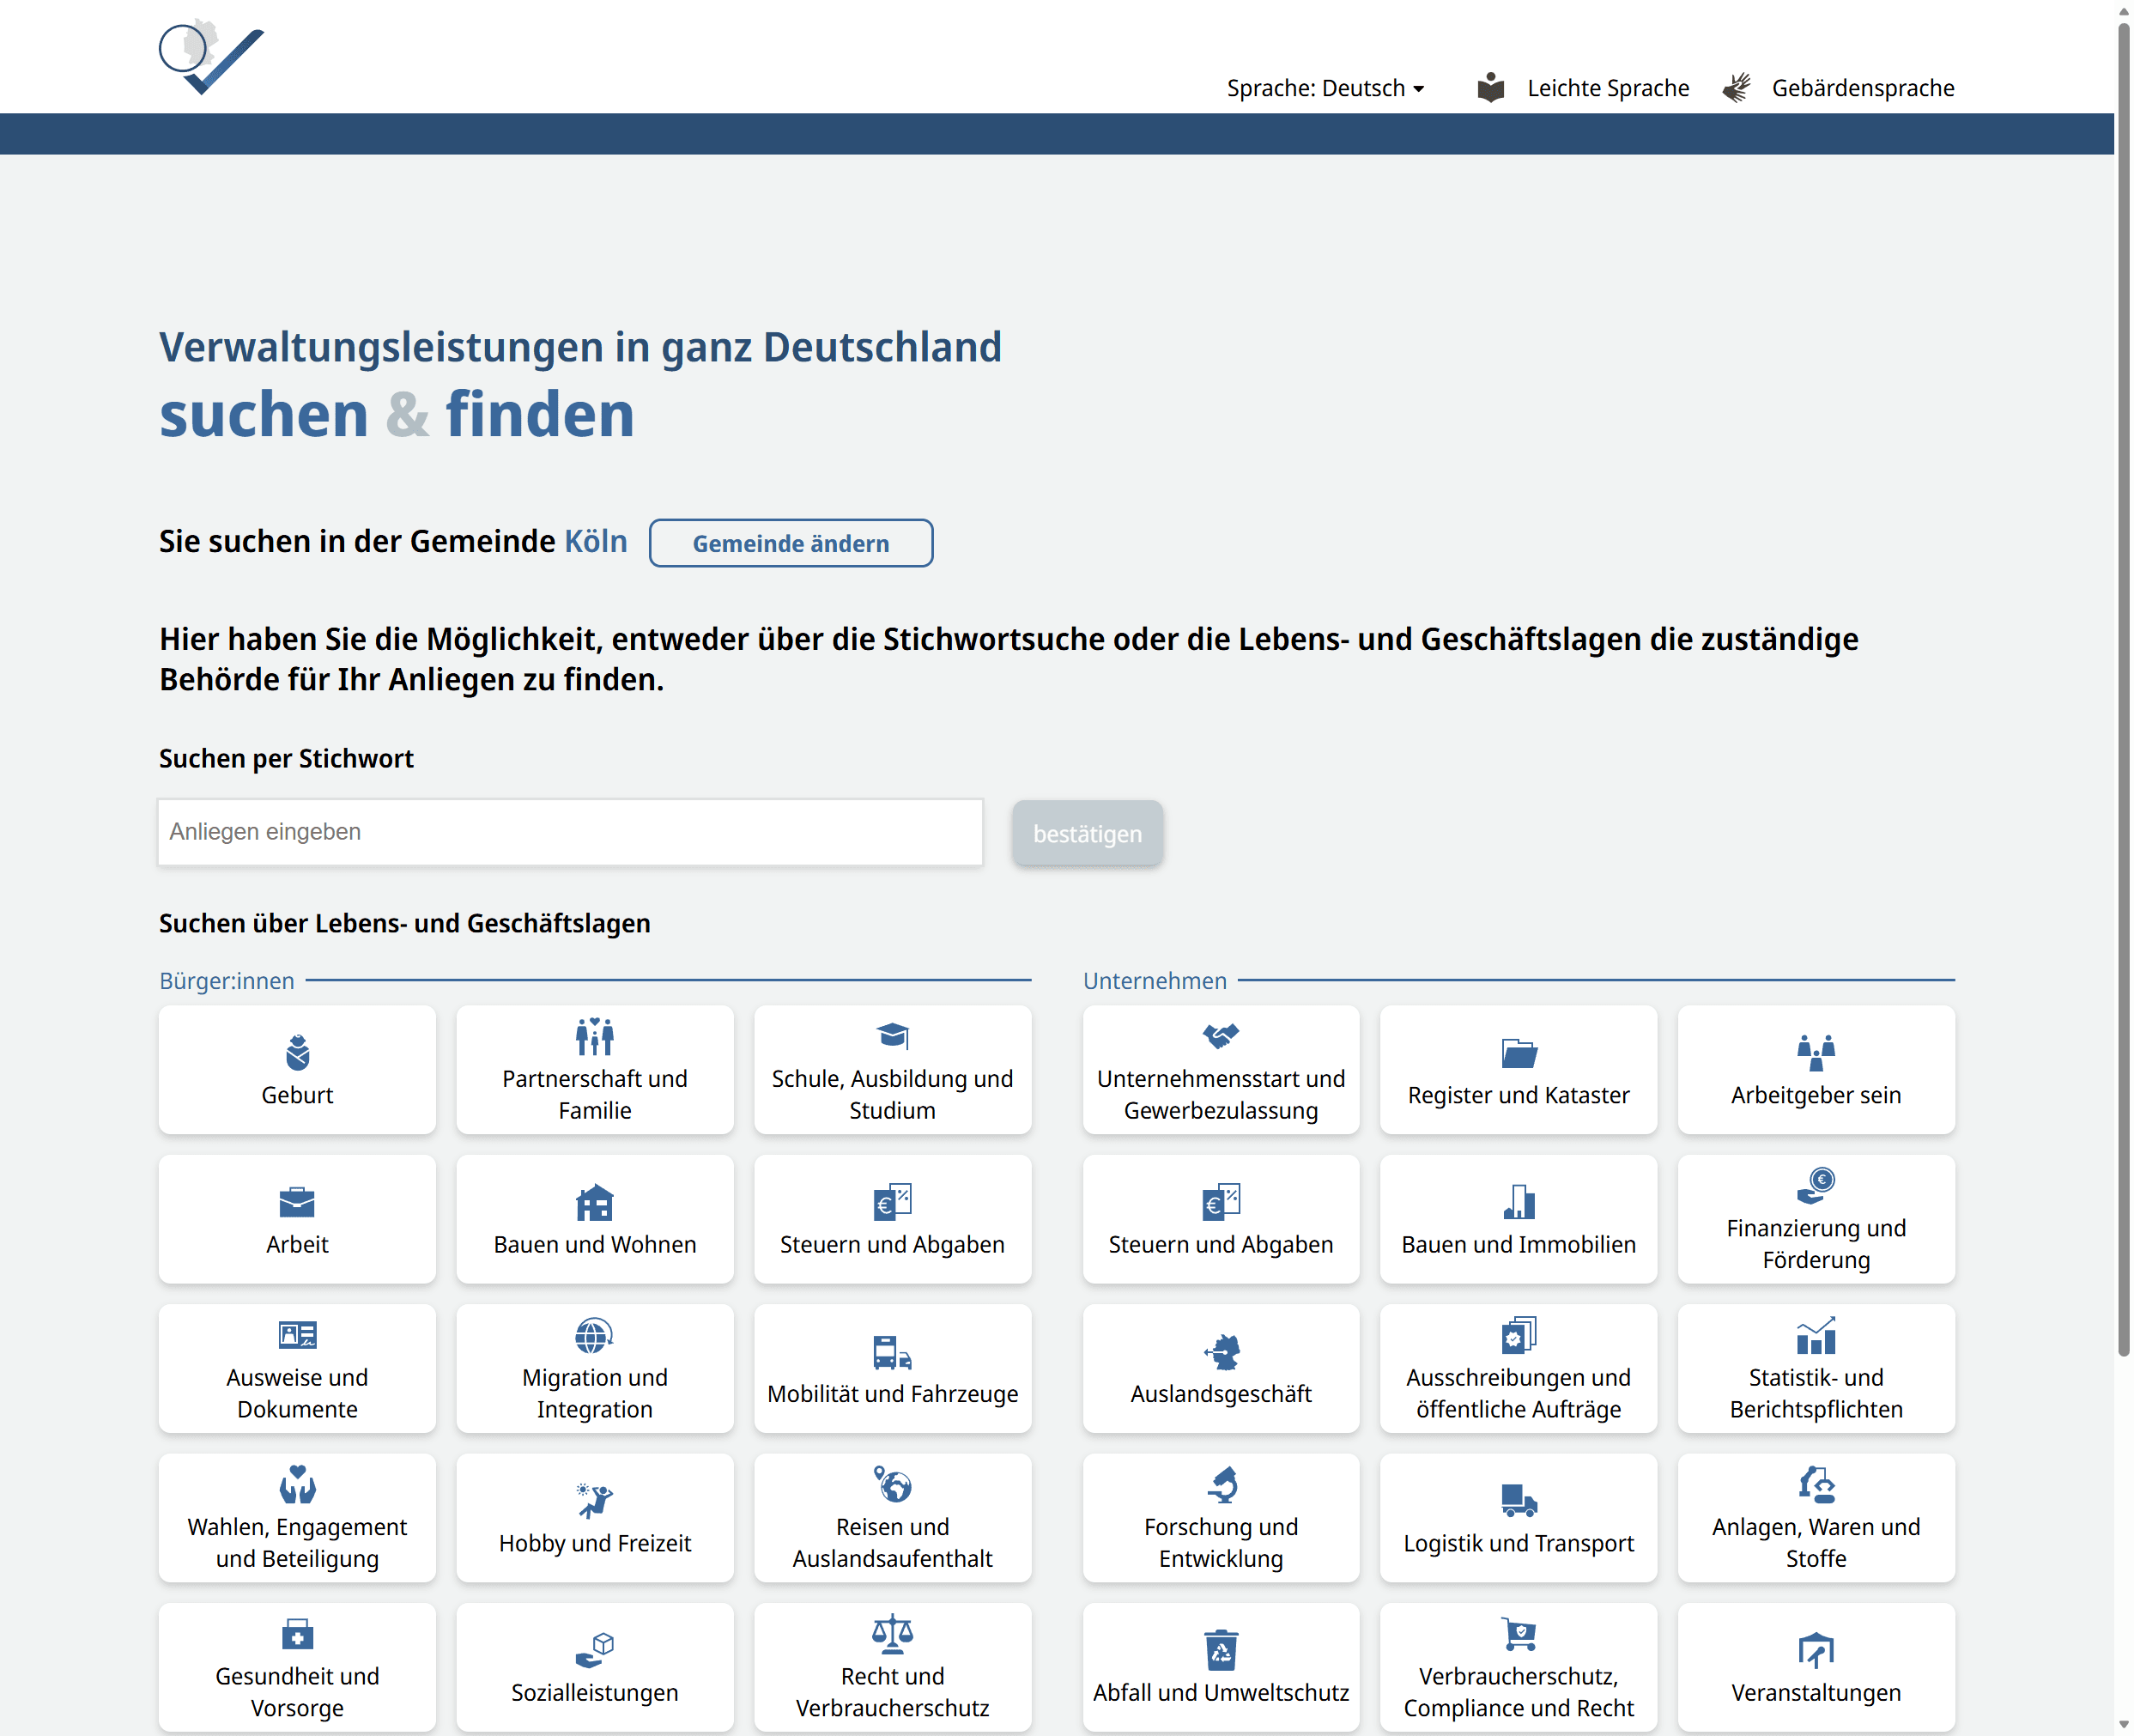Click the Gemeinde ändern button

[x=790, y=543]
